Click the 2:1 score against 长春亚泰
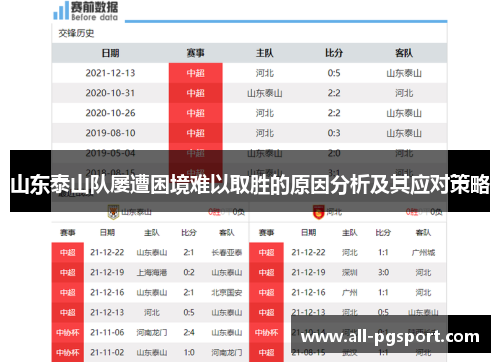Screen dimensions: 500x362 click(x=189, y=253)
